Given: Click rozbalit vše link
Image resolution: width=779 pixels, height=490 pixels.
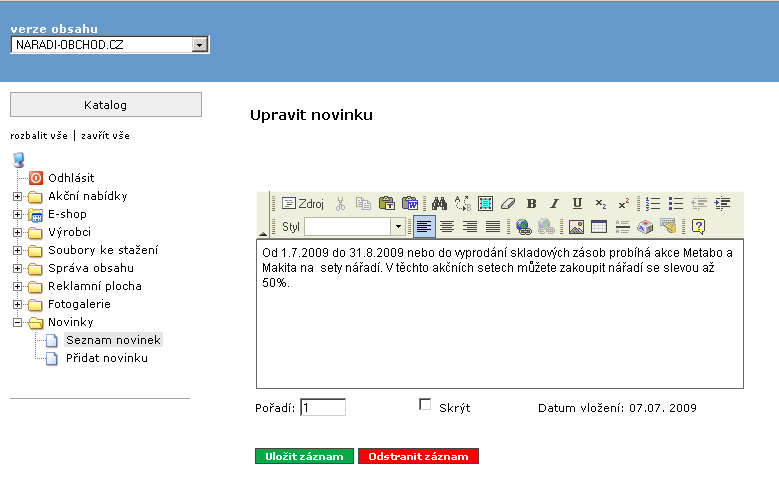Looking at the screenshot, I should [39, 135].
